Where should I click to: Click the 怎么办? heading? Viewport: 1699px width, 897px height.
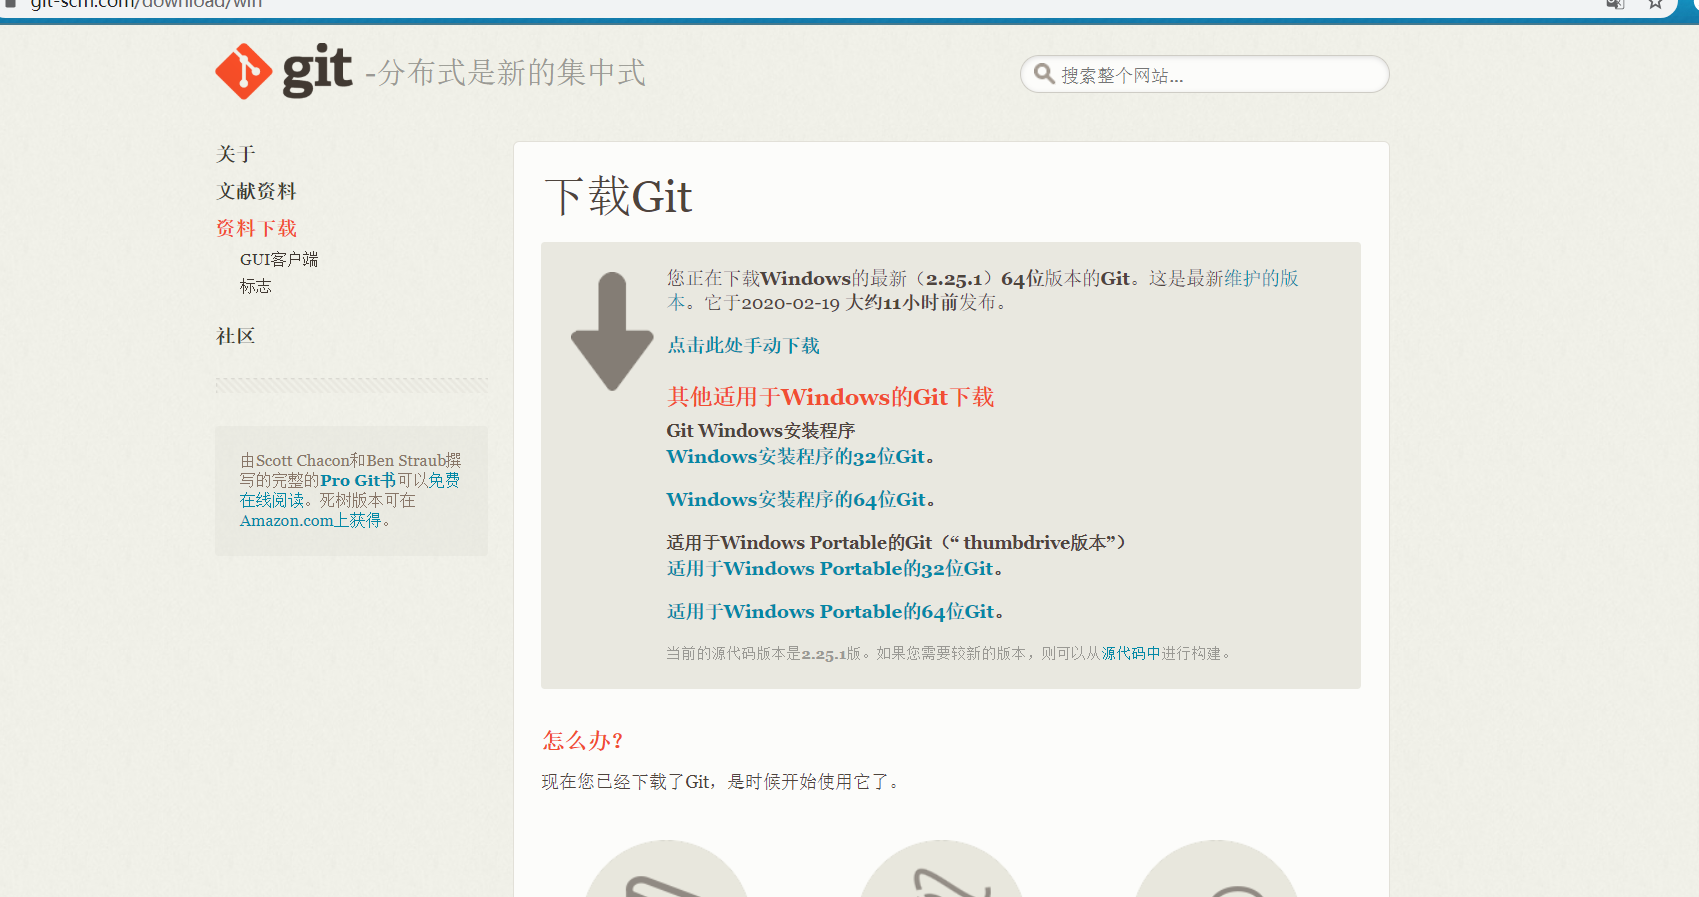pyautogui.click(x=583, y=741)
